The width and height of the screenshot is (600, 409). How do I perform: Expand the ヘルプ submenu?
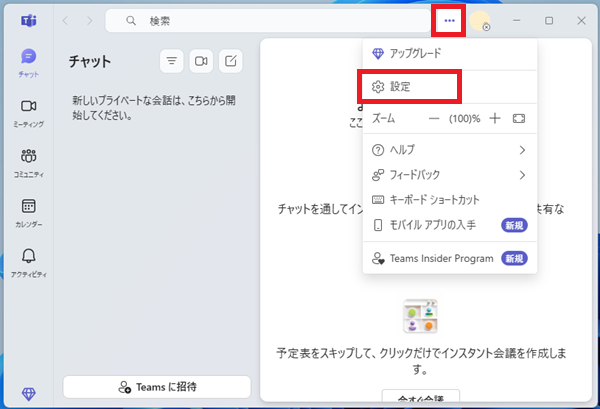(450, 150)
